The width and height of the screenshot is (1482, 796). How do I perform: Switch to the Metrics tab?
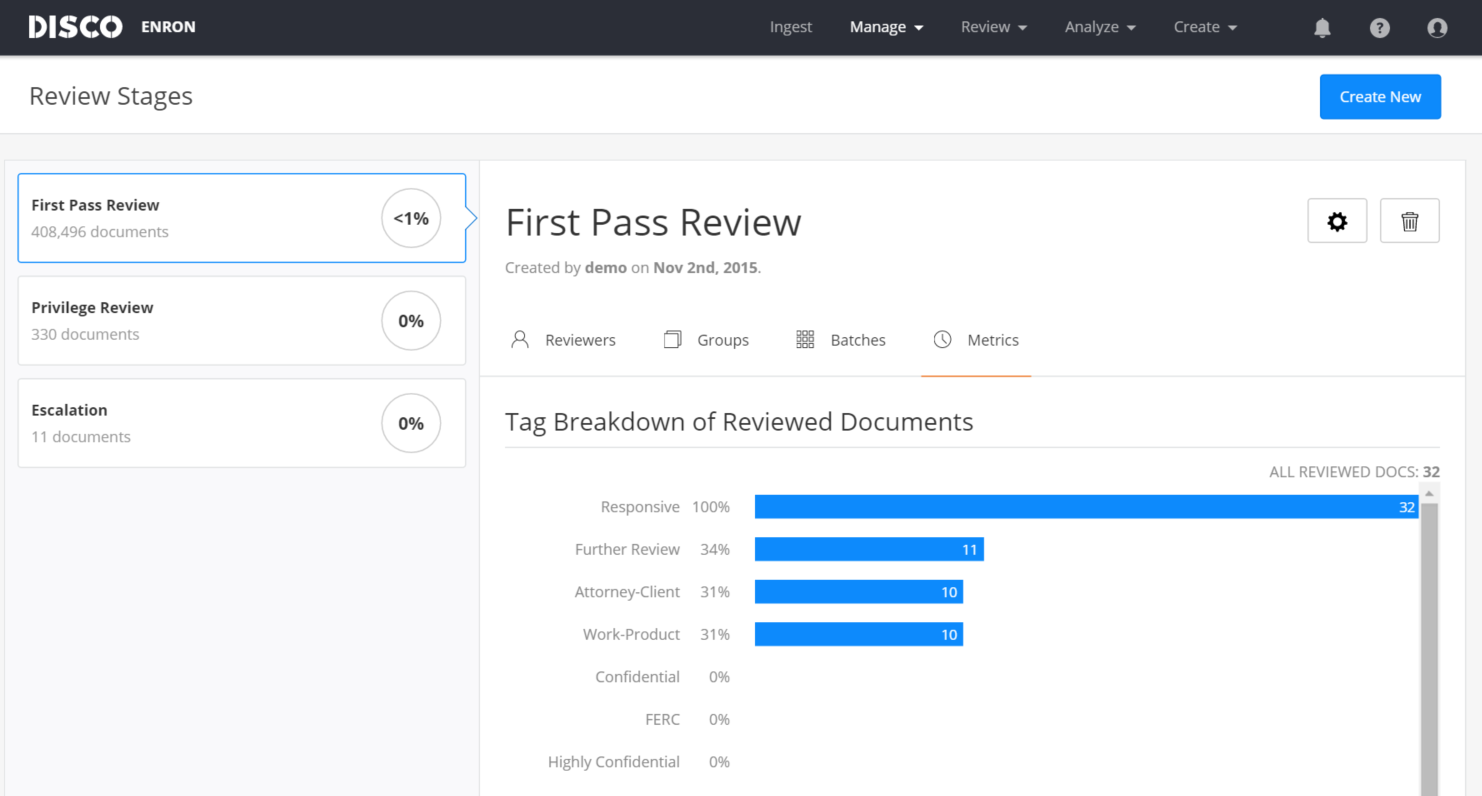click(x=976, y=340)
